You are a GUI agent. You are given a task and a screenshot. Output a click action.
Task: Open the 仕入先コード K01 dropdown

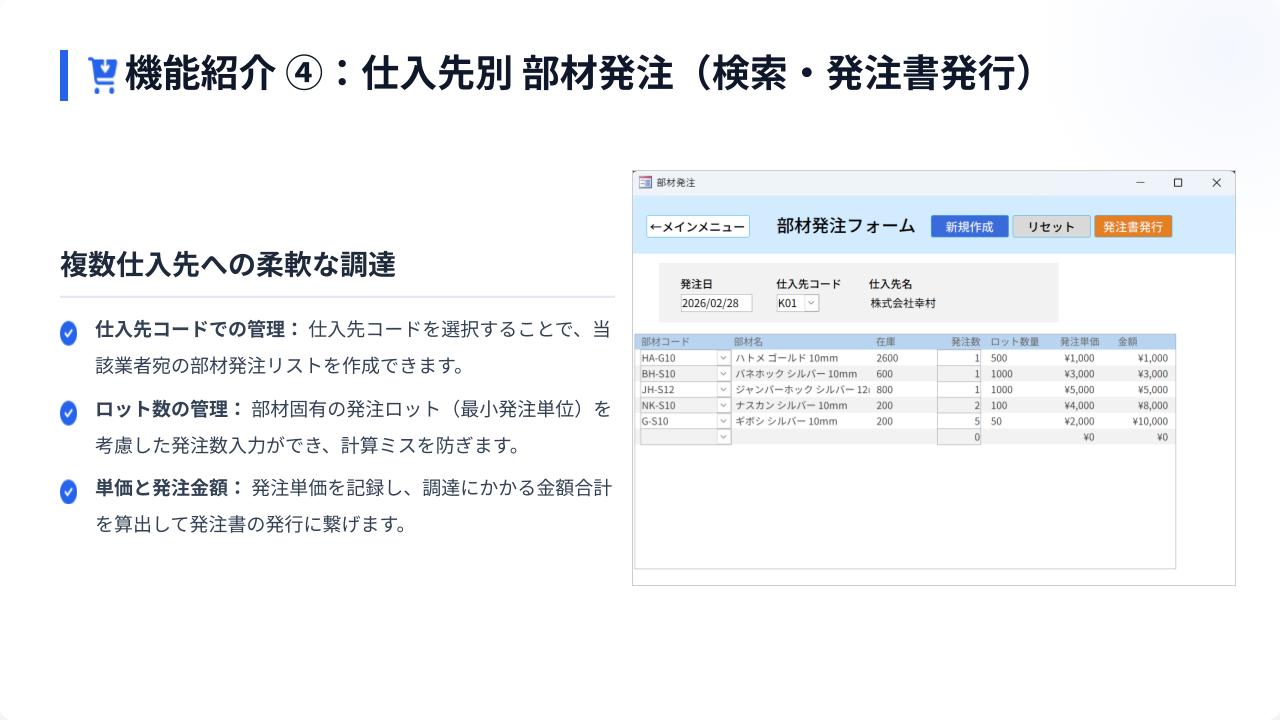click(811, 303)
